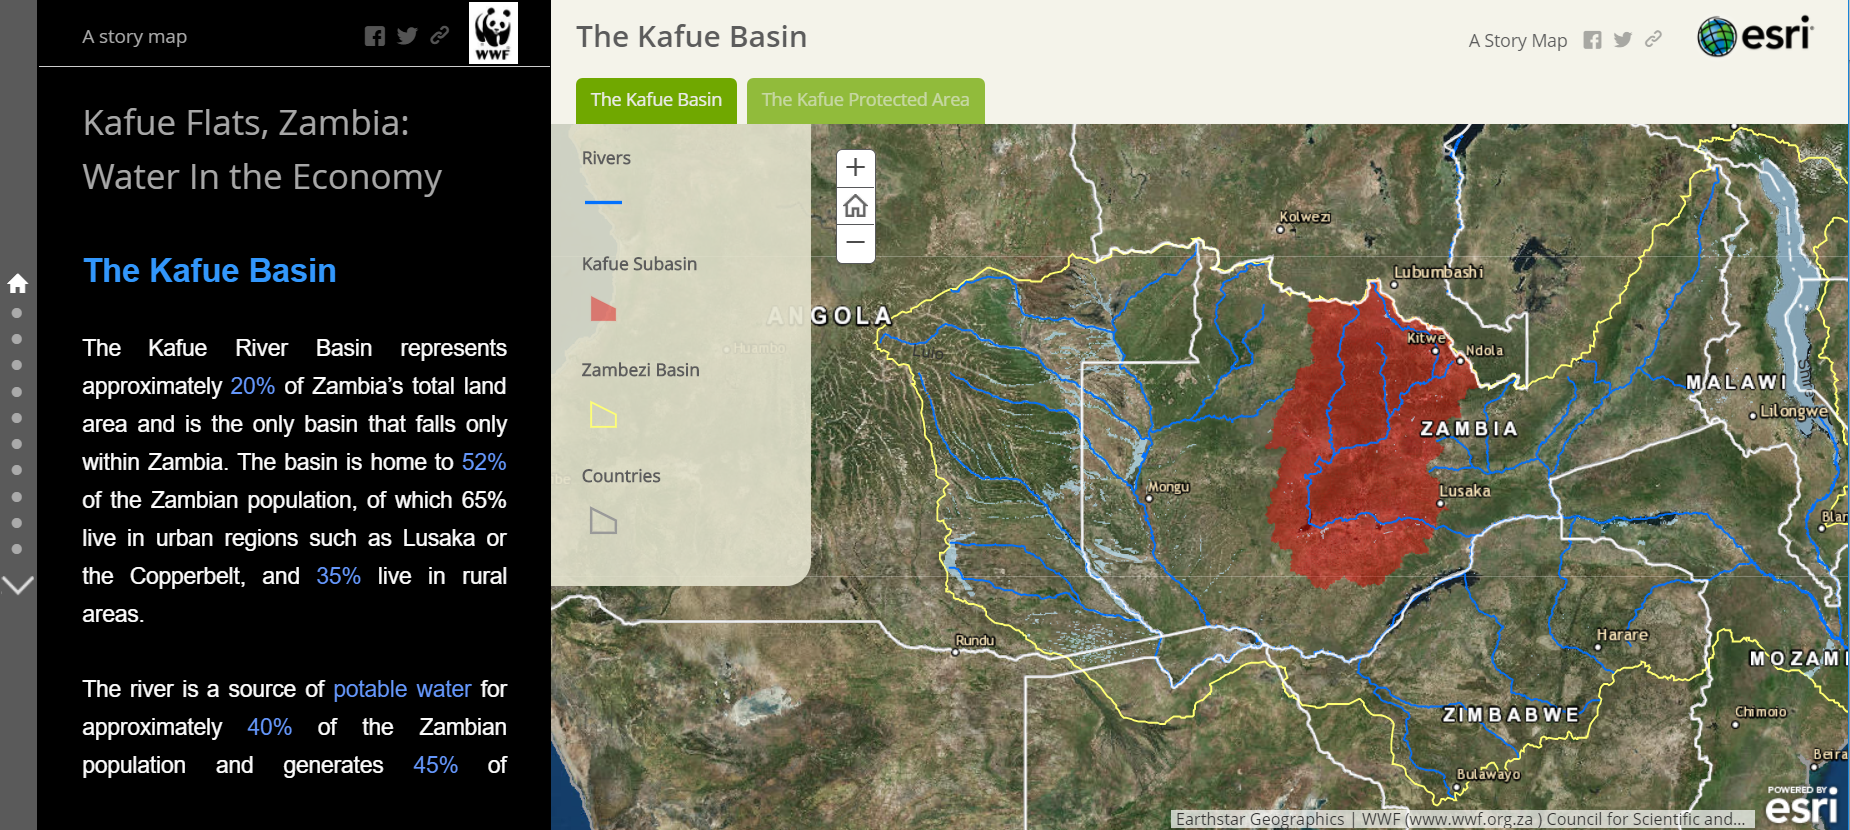Click the WWF panda logo
This screenshot has height=830, width=1850.
[x=493, y=33]
